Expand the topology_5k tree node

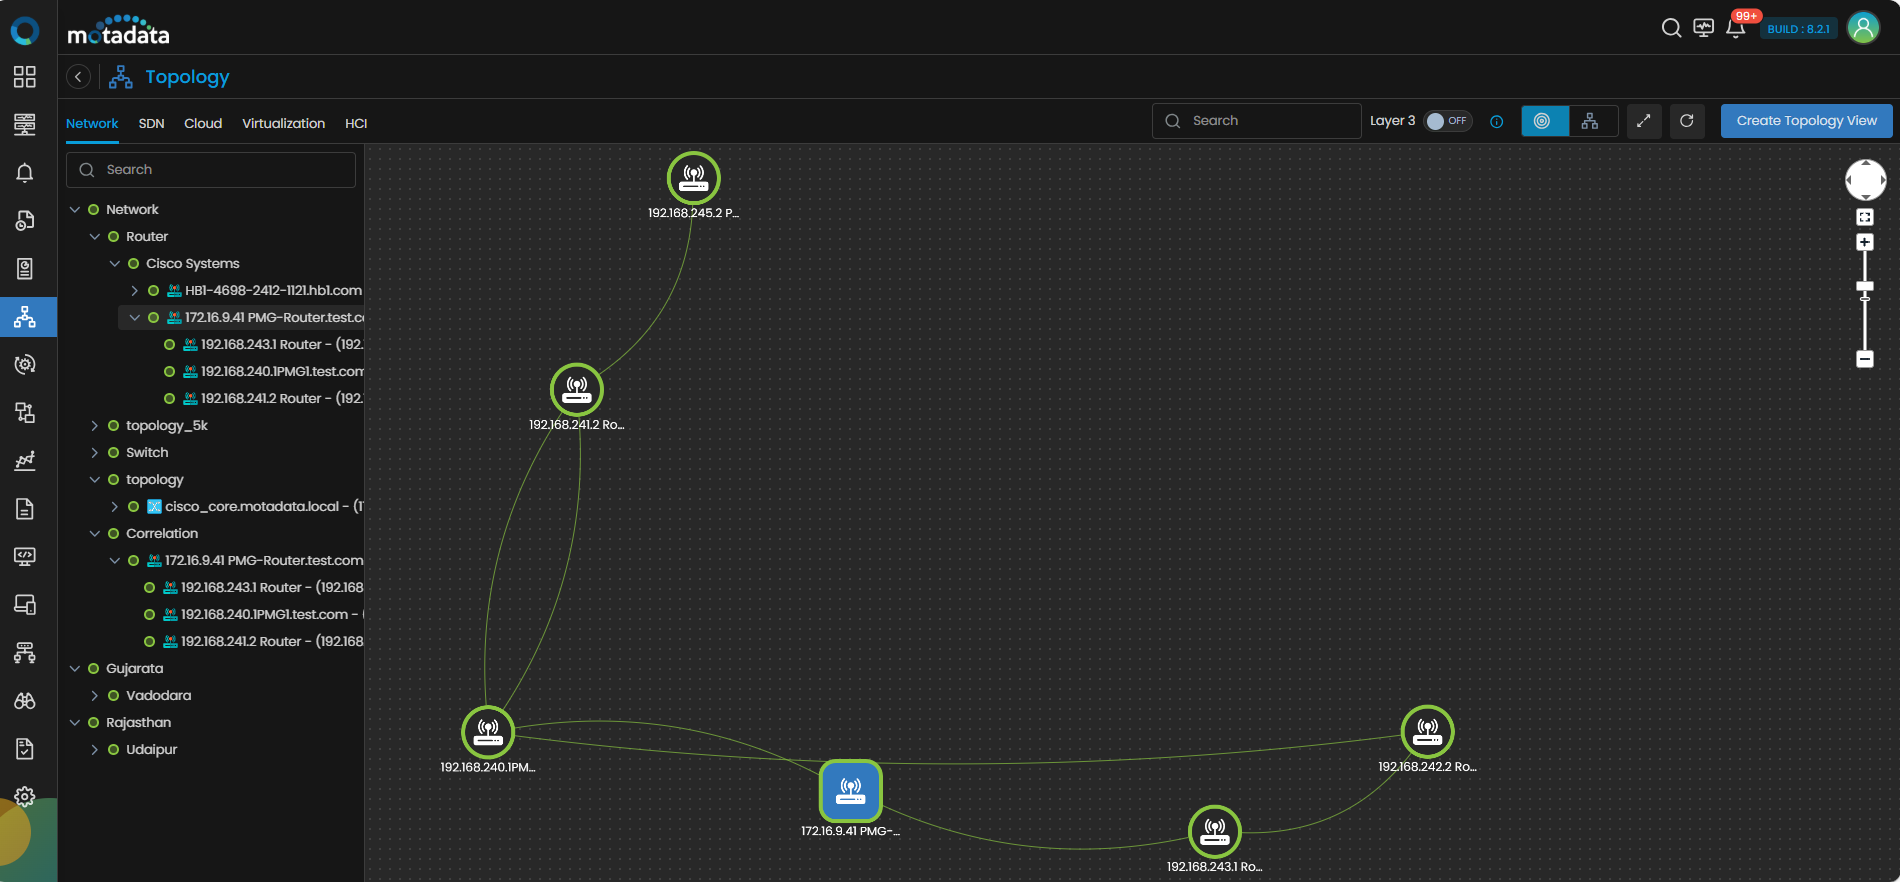pos(95,426)
